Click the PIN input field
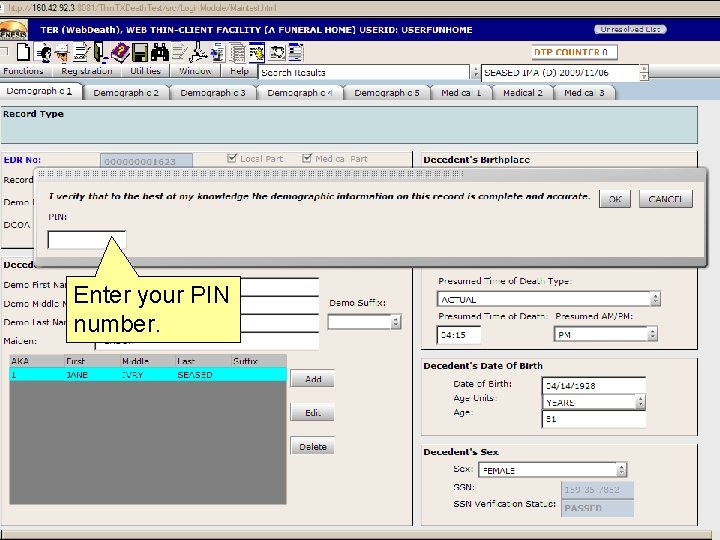 pyautogui.click(x=86, y=240)
